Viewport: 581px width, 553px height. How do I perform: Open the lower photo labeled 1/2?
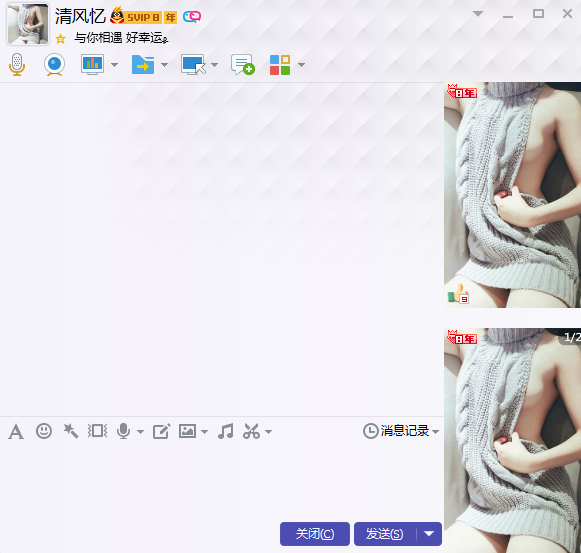(512, 441)
